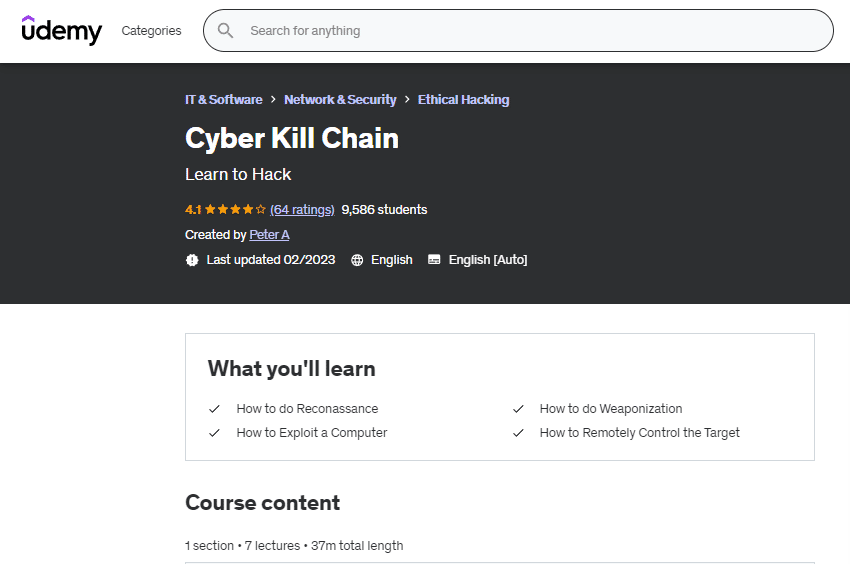Open the Categories menu

(x=152, y=31)
